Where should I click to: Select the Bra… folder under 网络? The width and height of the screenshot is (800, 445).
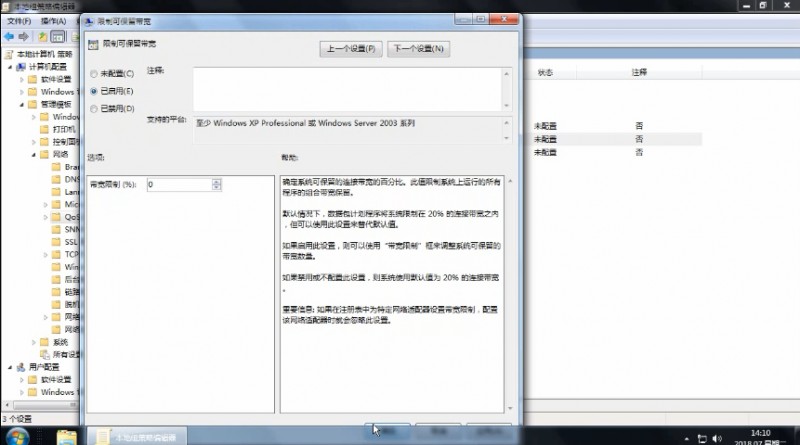(x=65, y=167)
